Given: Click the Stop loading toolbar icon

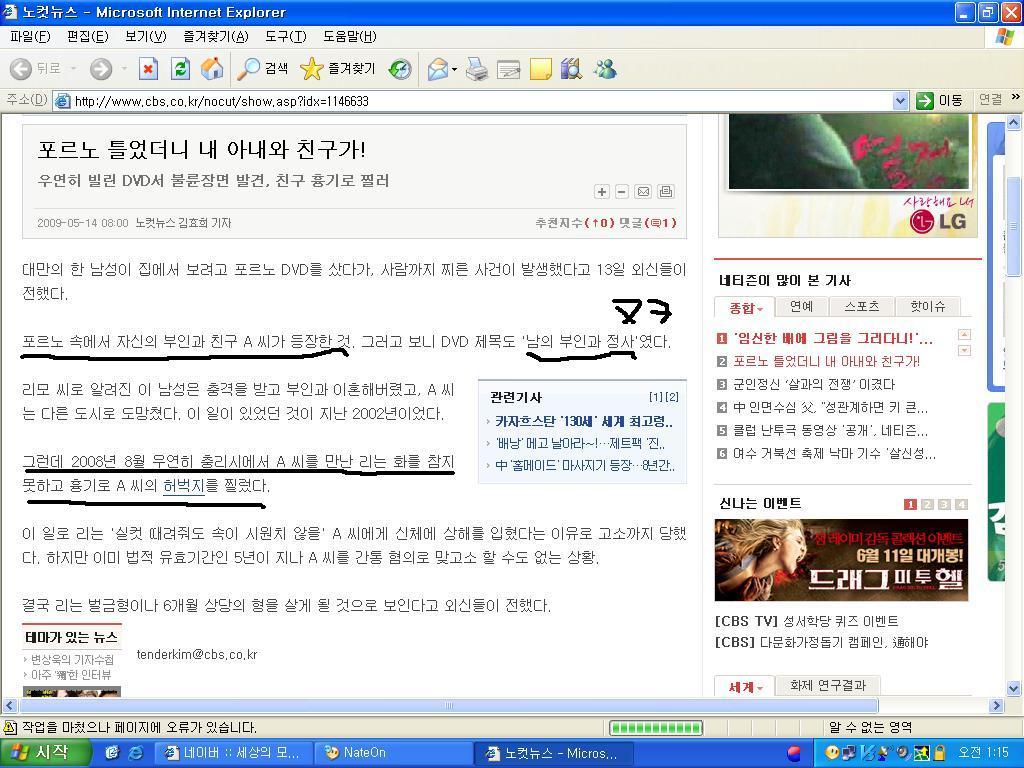Looking at the screenshot, I should [x=148, y=69].
